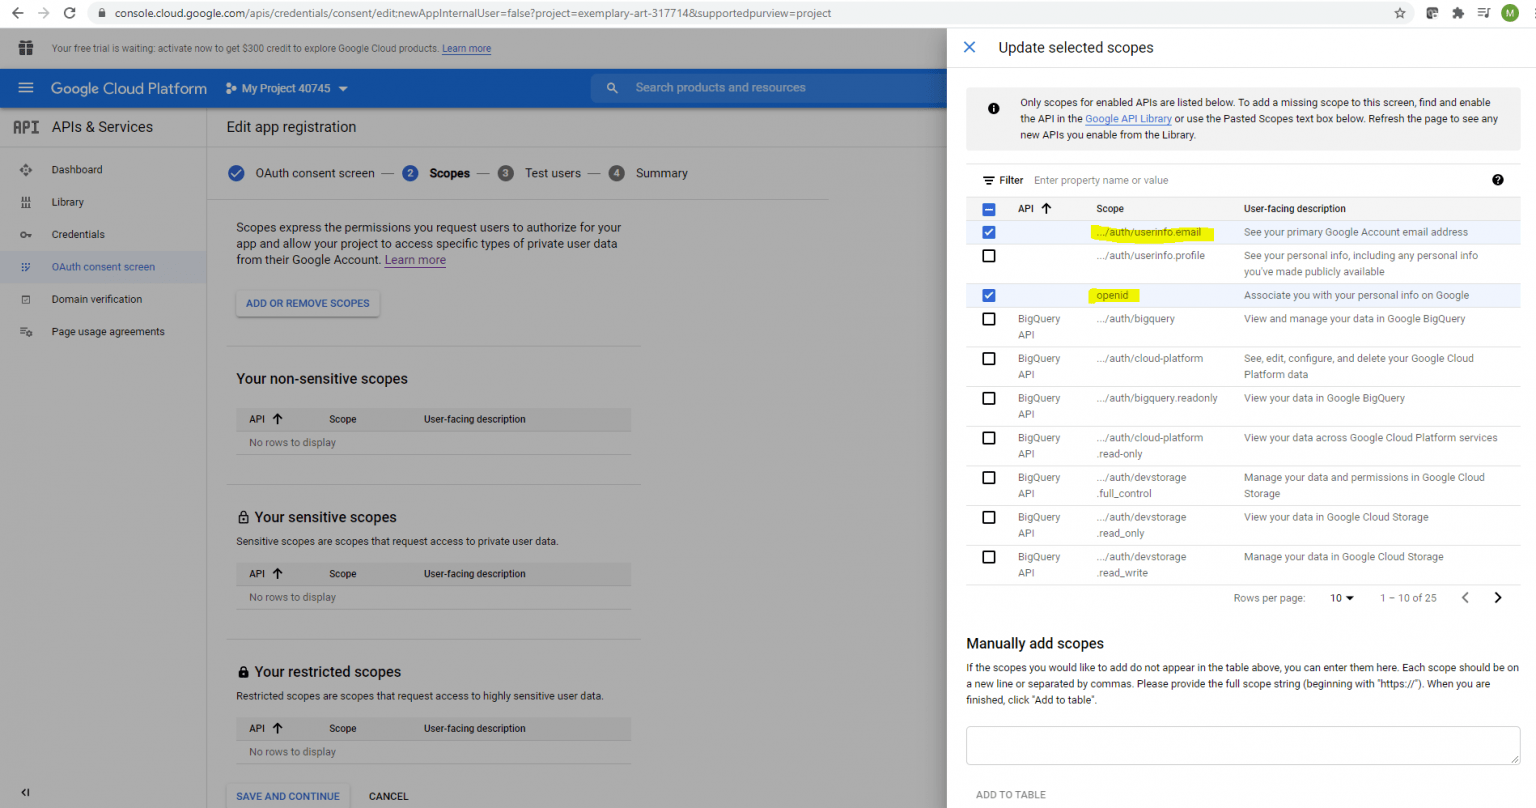Open the hamburger navigation menu
Screen dimensions: 1536x808
pyautogui.click(x=26, y=88)
